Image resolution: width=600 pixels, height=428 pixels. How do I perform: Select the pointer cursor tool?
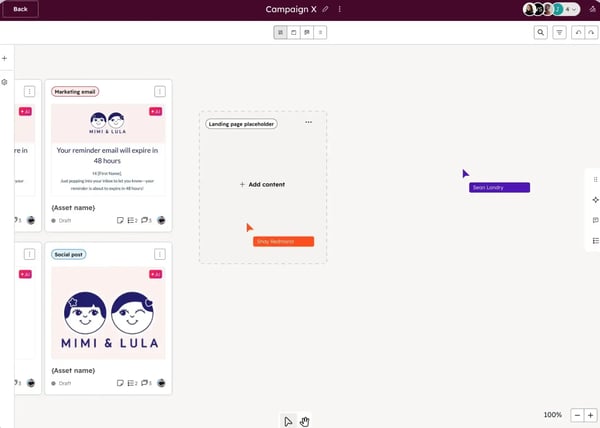pos(288,421)
